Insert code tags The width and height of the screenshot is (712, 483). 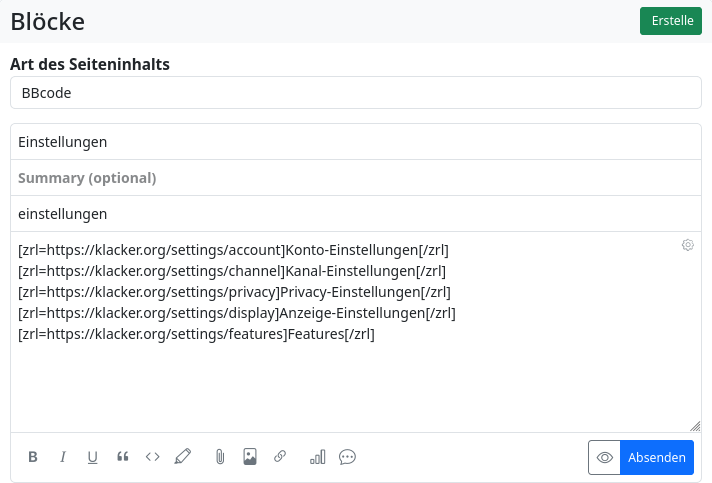pos(153,457)
